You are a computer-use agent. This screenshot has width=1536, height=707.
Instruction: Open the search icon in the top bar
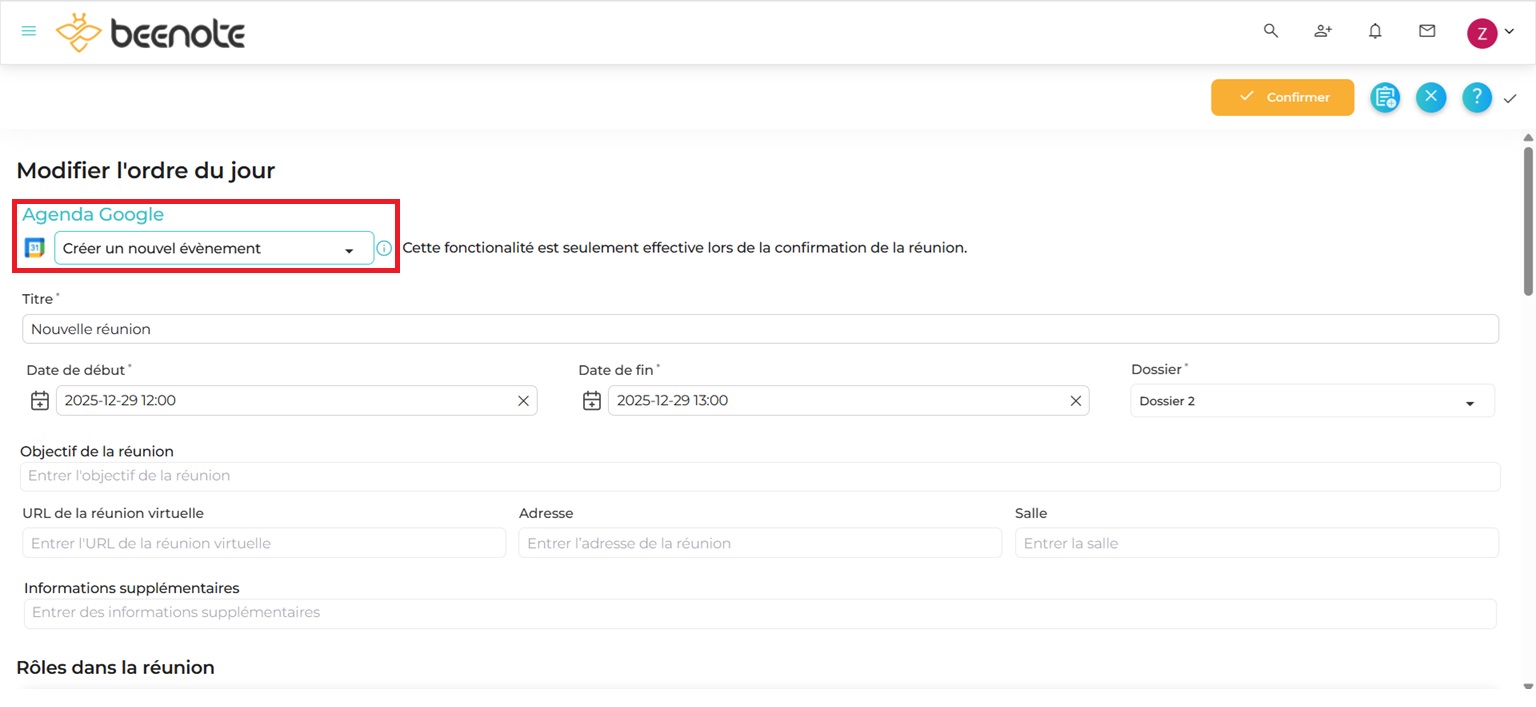coord(1270,31)
